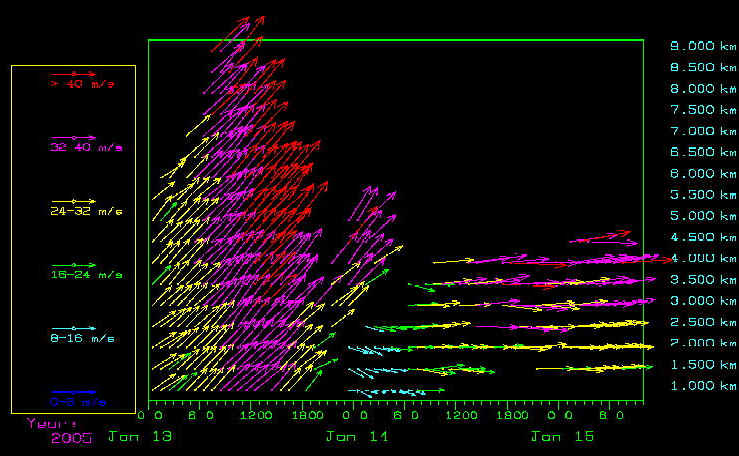Image resolution: width=739 pixels, height=456 pixels.
Task: Click the red >40 m/s legend arrow
Action: click(x=73, y=74)
